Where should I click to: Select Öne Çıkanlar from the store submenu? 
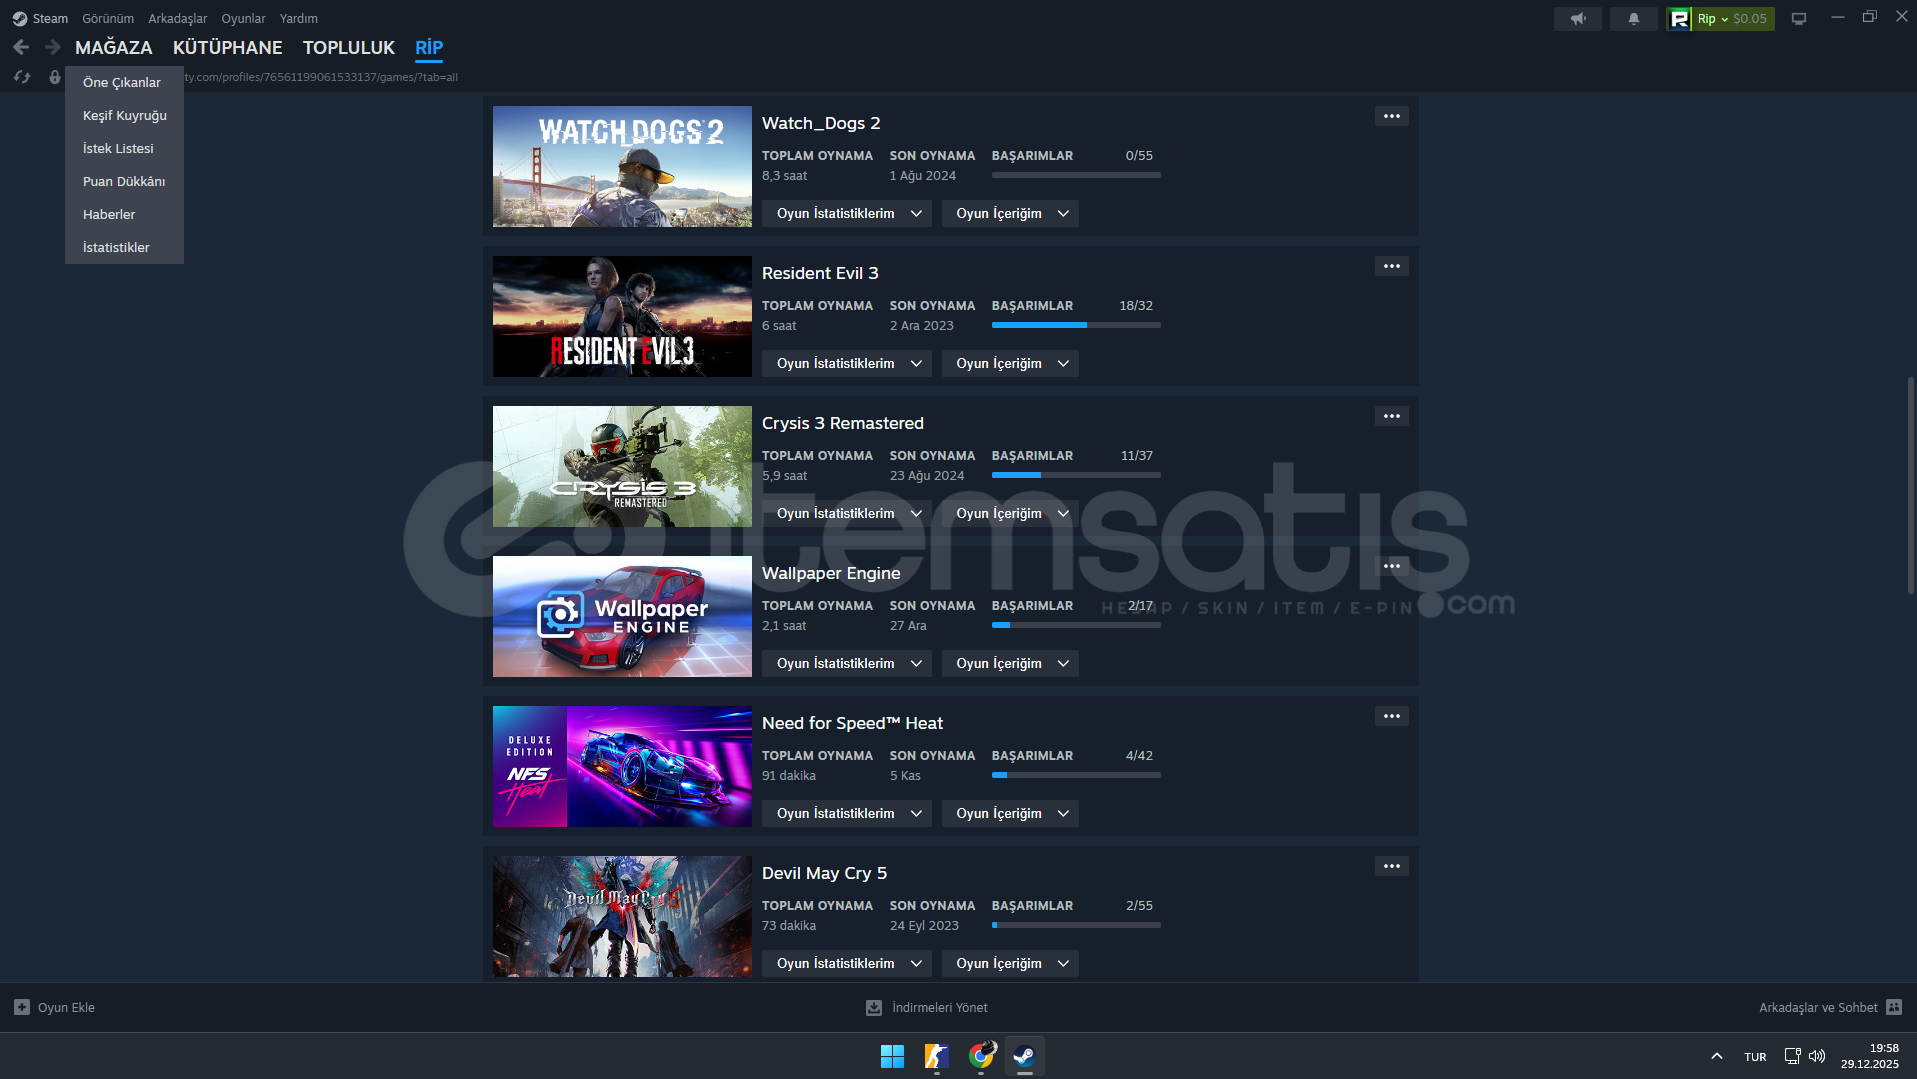coord(124,82)
